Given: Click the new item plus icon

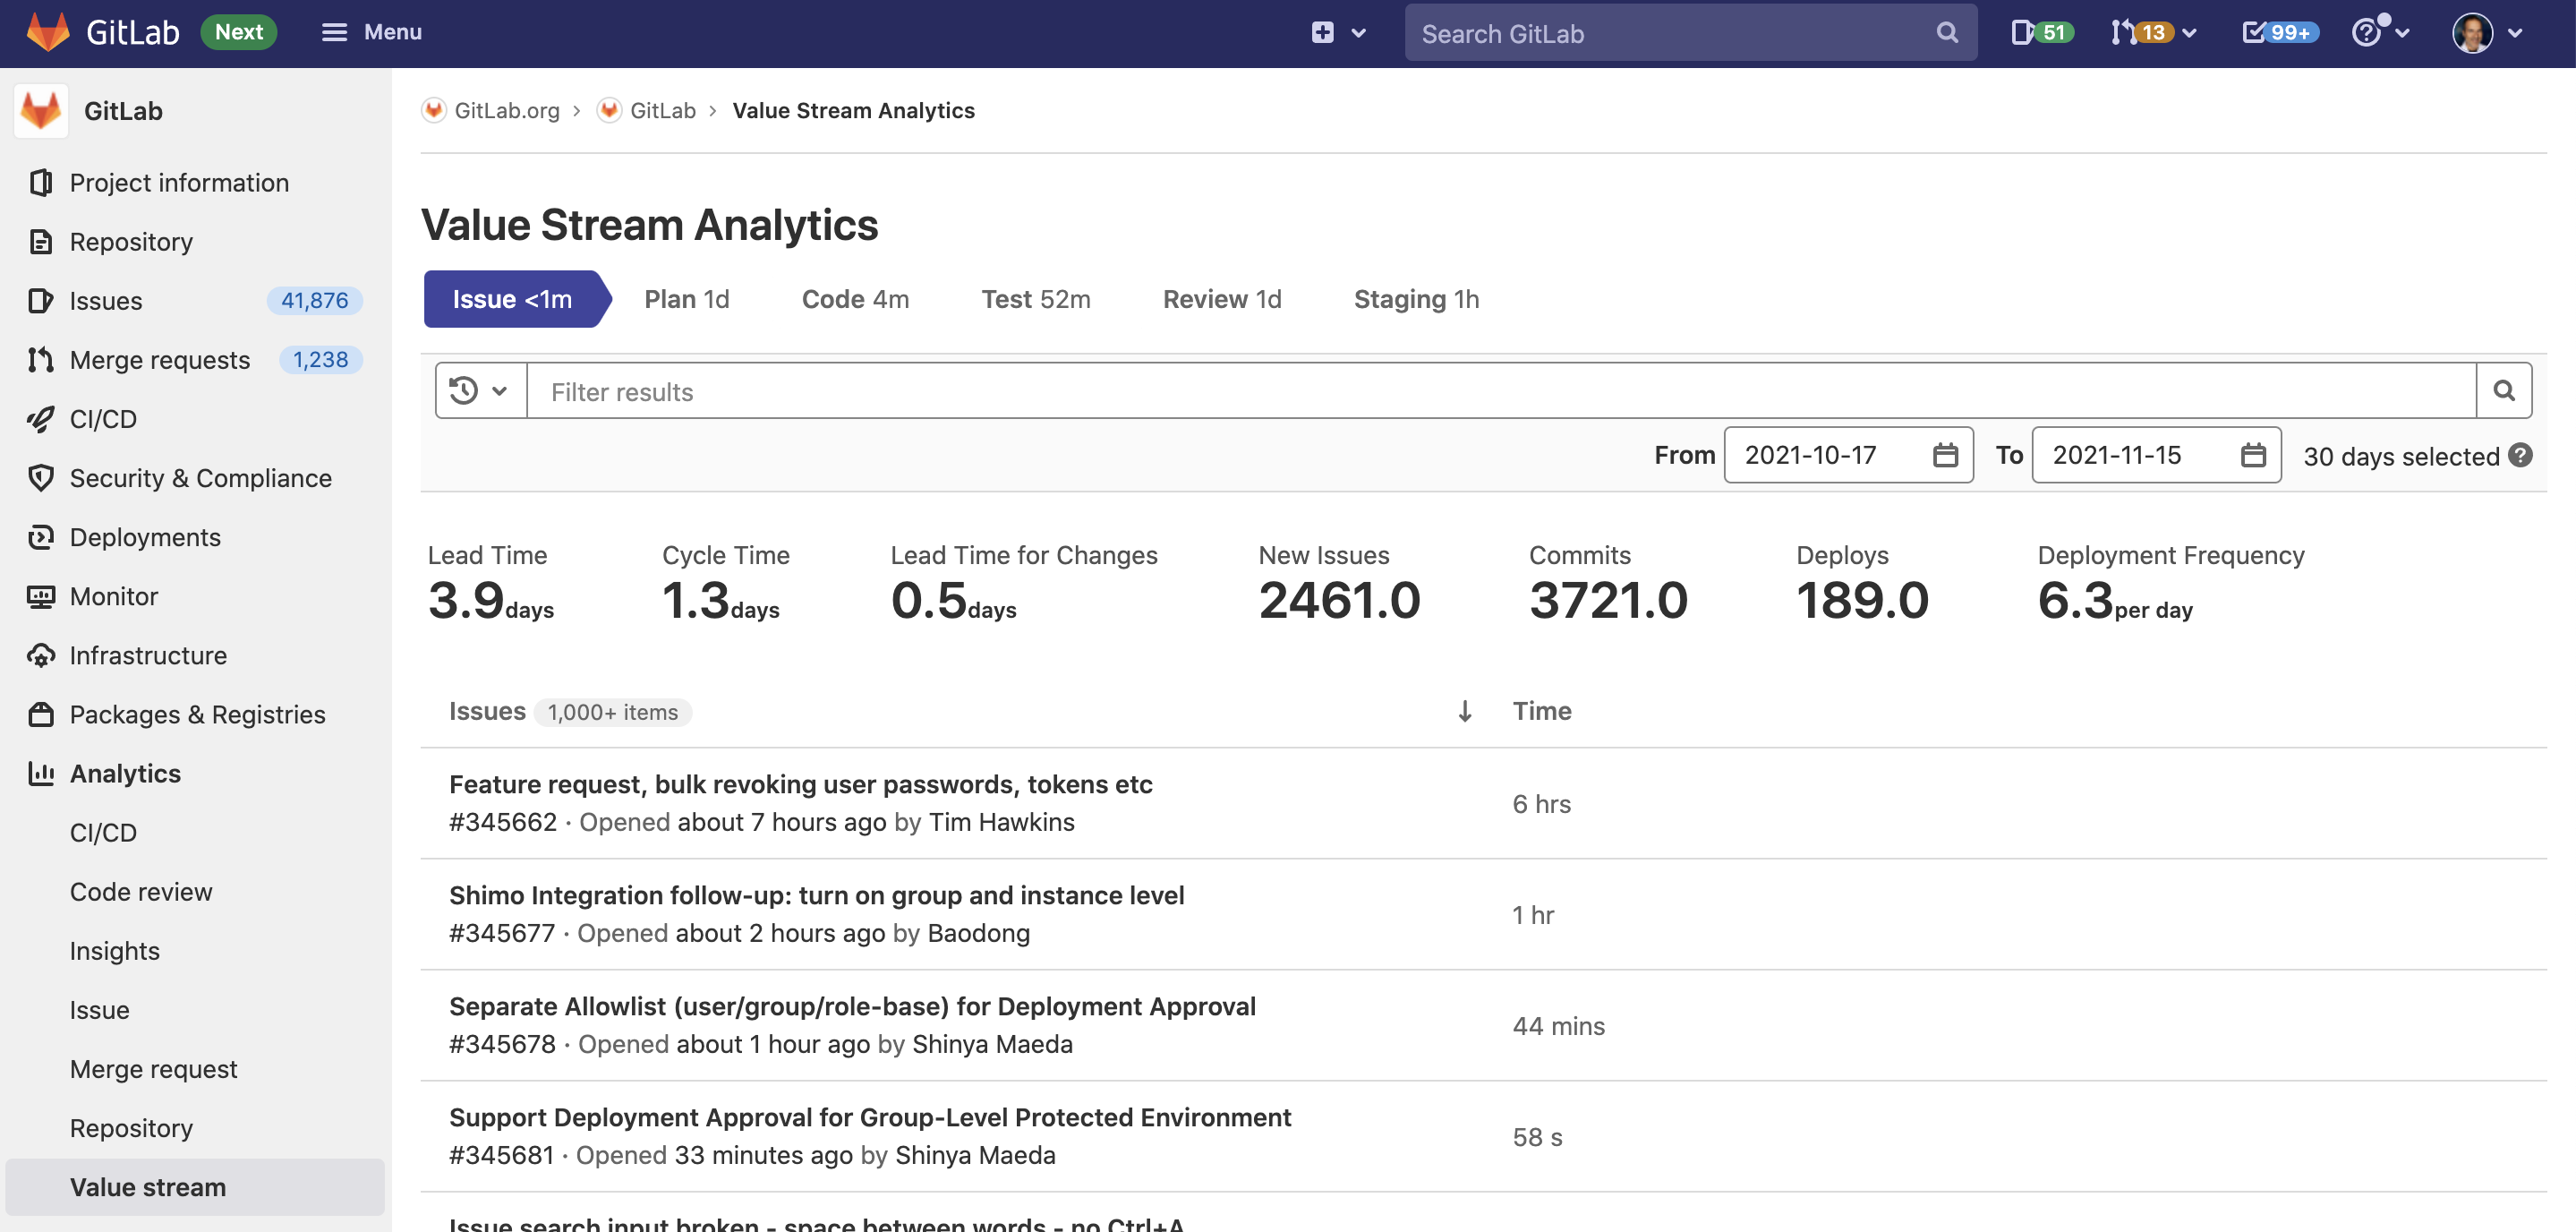Looking at the screenshot, I should 1322,32.
